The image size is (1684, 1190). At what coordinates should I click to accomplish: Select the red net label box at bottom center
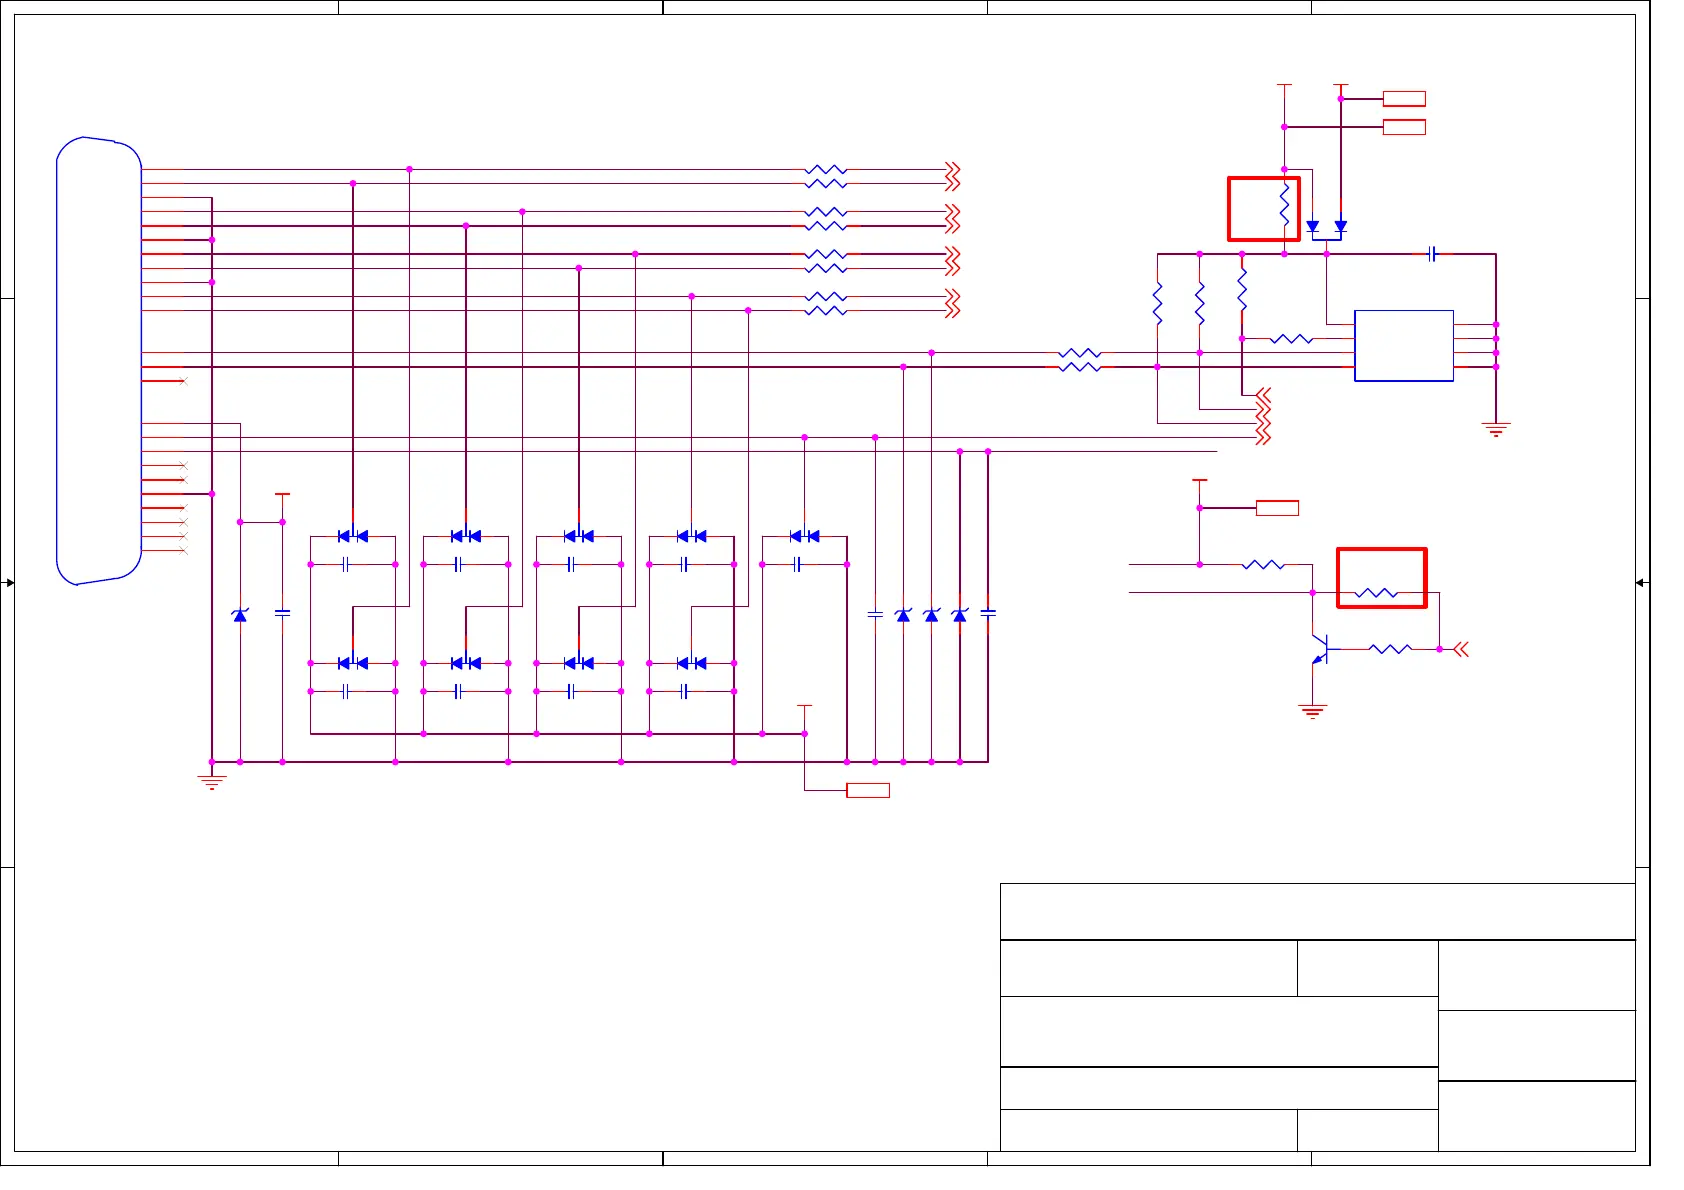pyautogui.click(x=867, y=791)
